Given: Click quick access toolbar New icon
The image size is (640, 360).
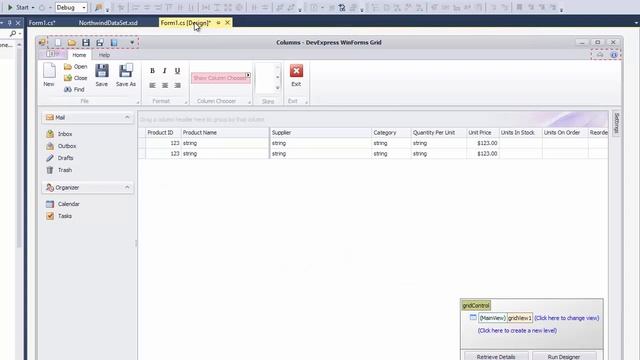Looking at the screenshot, I should [x=58, y=42].
